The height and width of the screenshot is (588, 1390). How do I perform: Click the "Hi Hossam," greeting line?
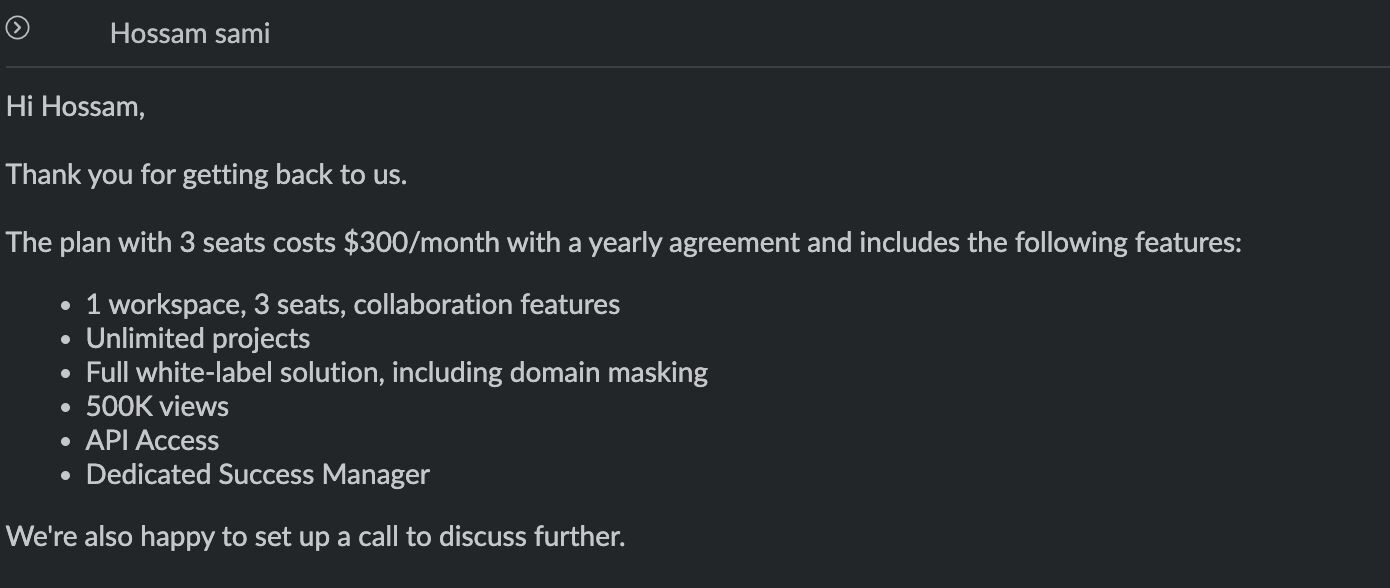coord(76,106)
